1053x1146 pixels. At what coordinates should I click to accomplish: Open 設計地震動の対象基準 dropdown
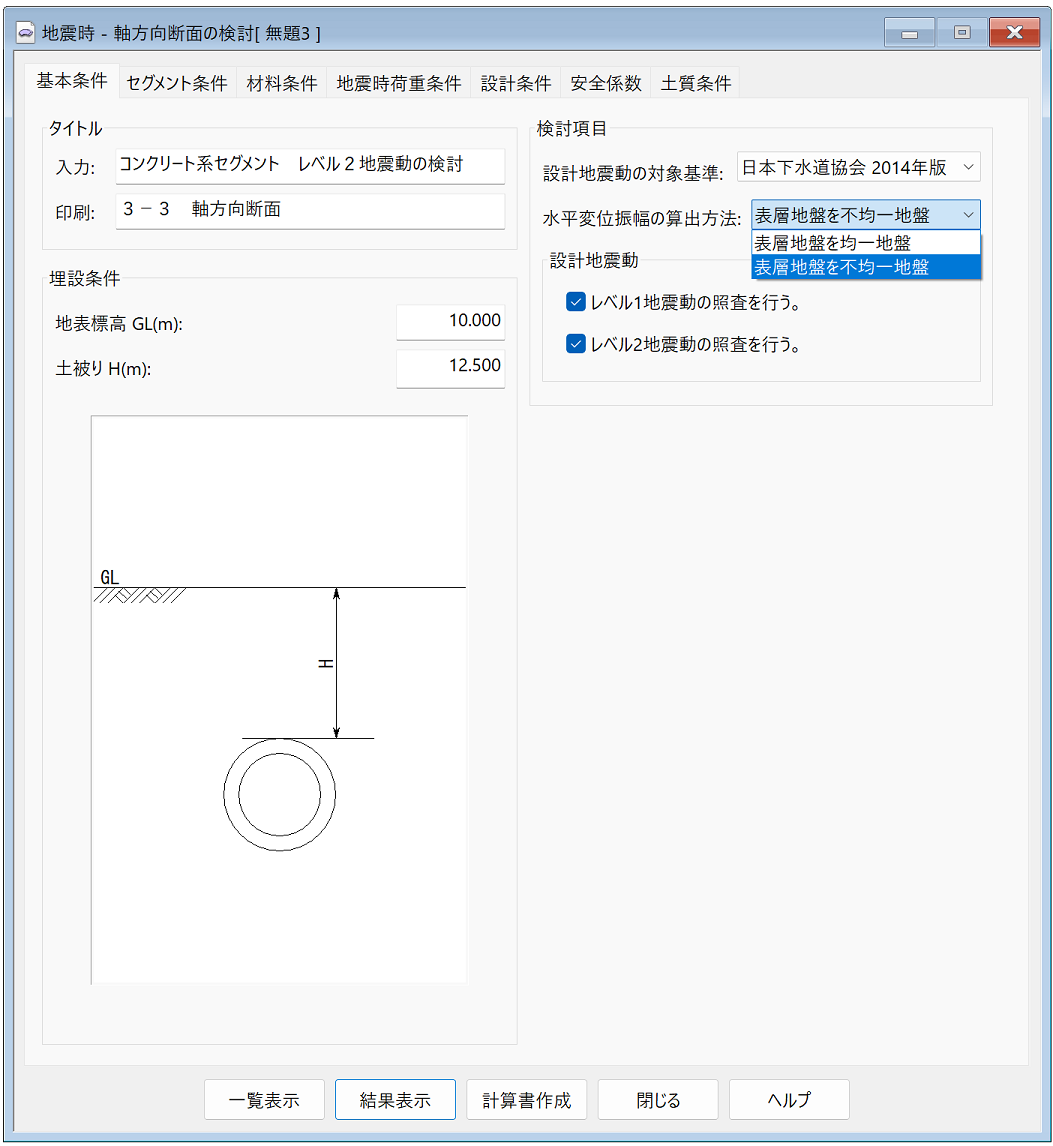[858, 167]
